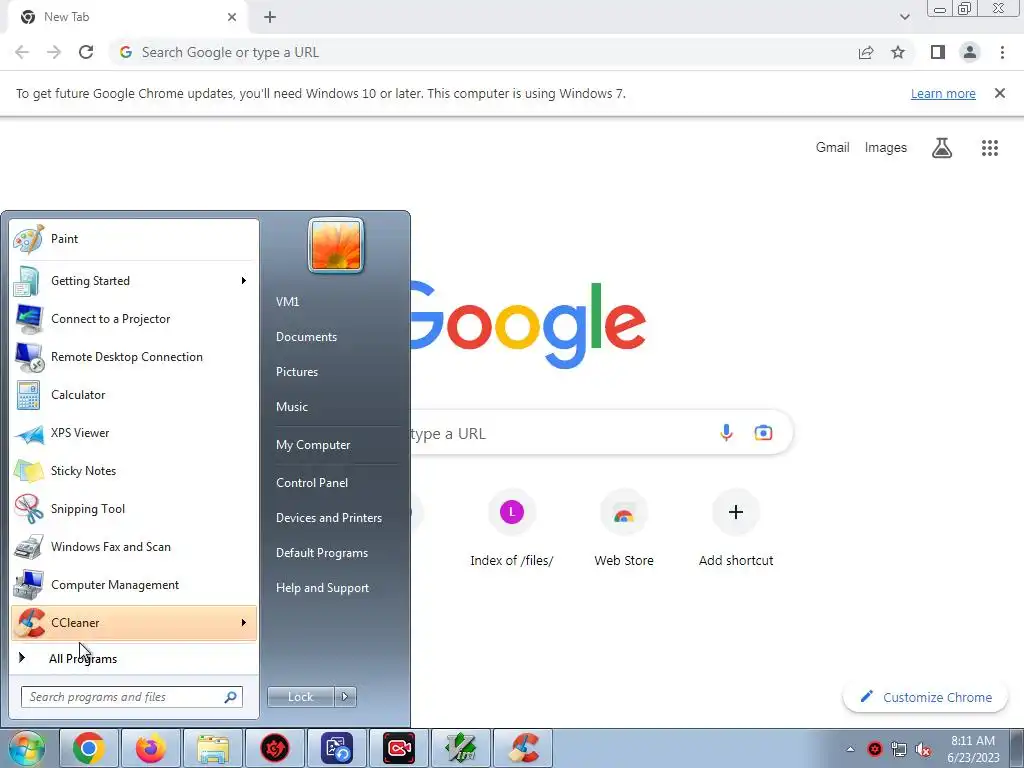This screenshot has width=1024, height=768.
Task: Dismiss the Windows 7 update notice
Action: (999, 93)
